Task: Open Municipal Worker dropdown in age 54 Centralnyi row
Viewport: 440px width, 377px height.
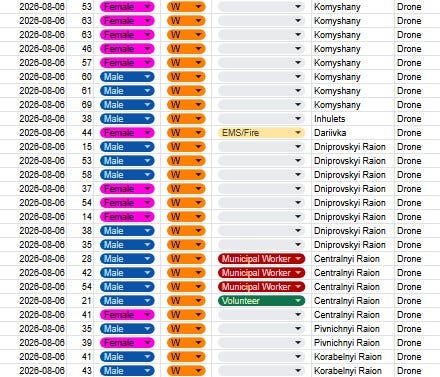Action: pos(261,287)
